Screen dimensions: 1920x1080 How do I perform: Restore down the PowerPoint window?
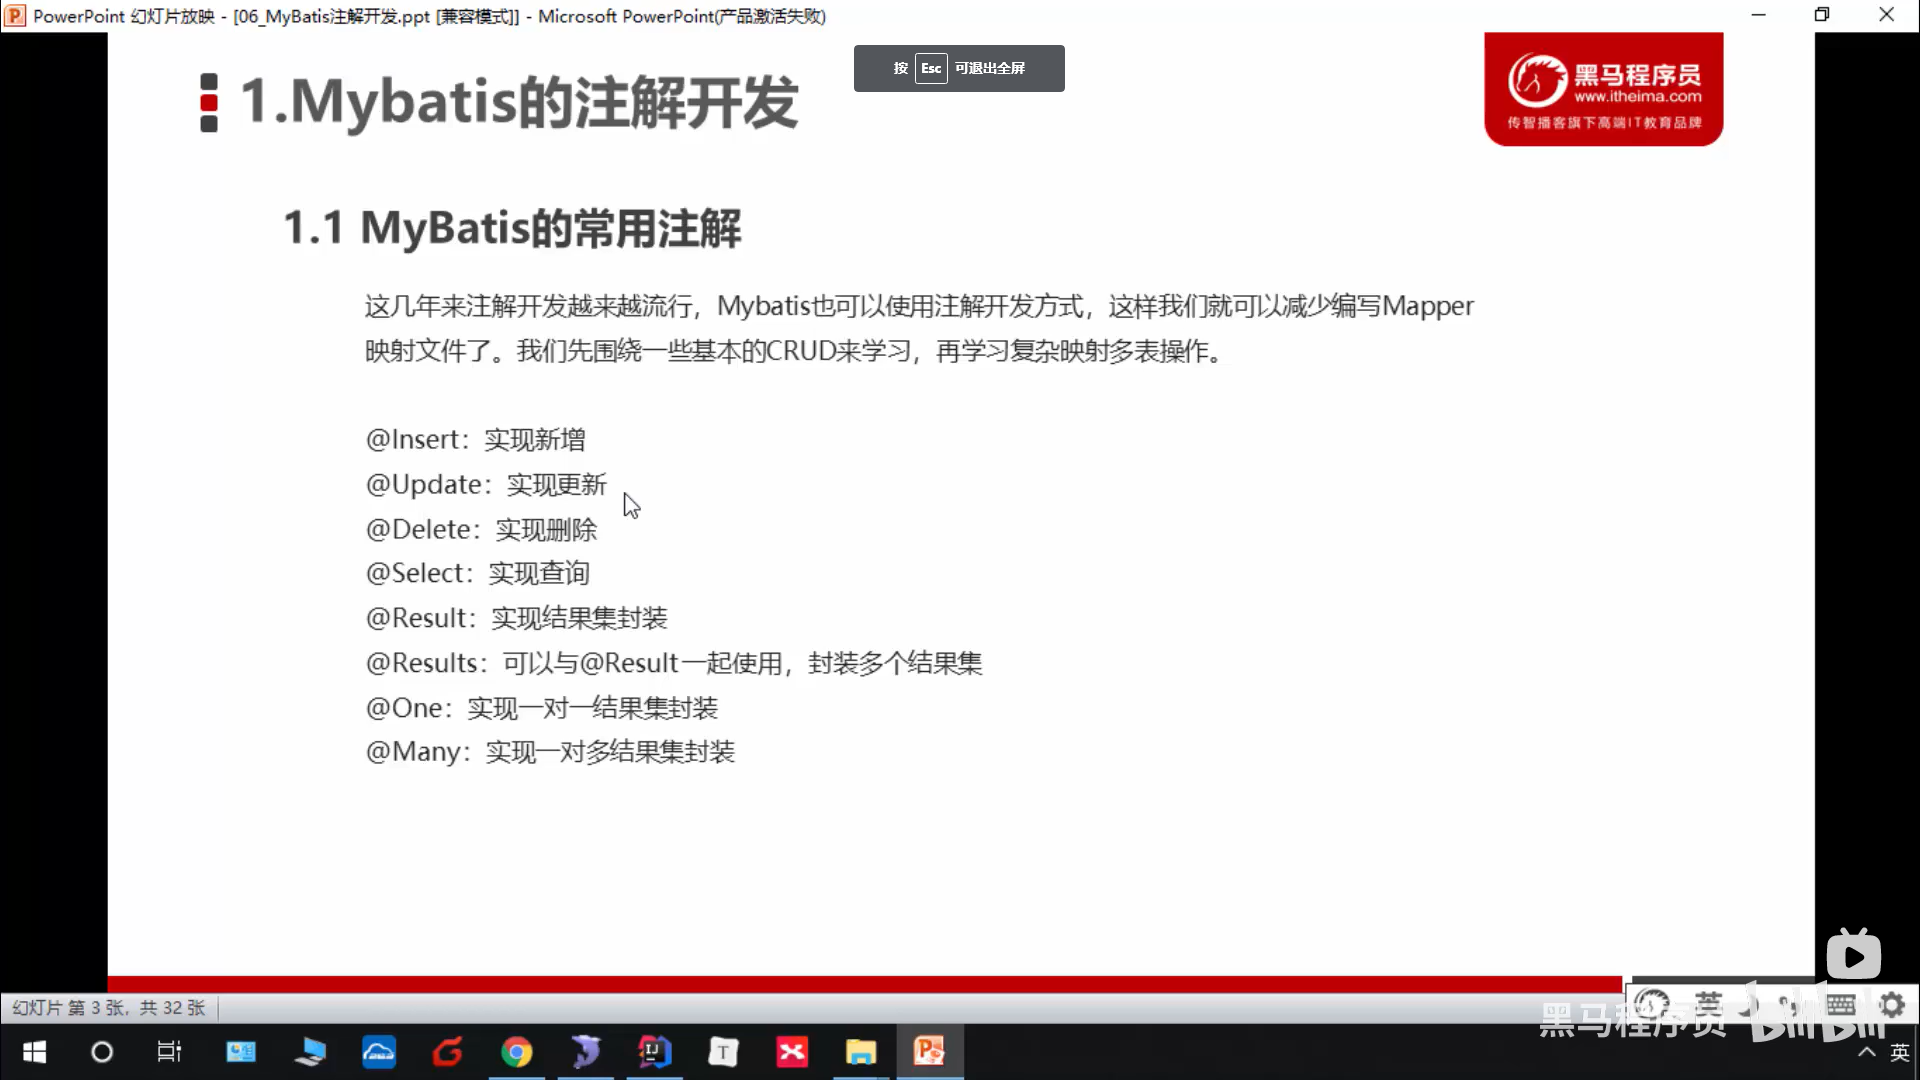coord(1822,15)
